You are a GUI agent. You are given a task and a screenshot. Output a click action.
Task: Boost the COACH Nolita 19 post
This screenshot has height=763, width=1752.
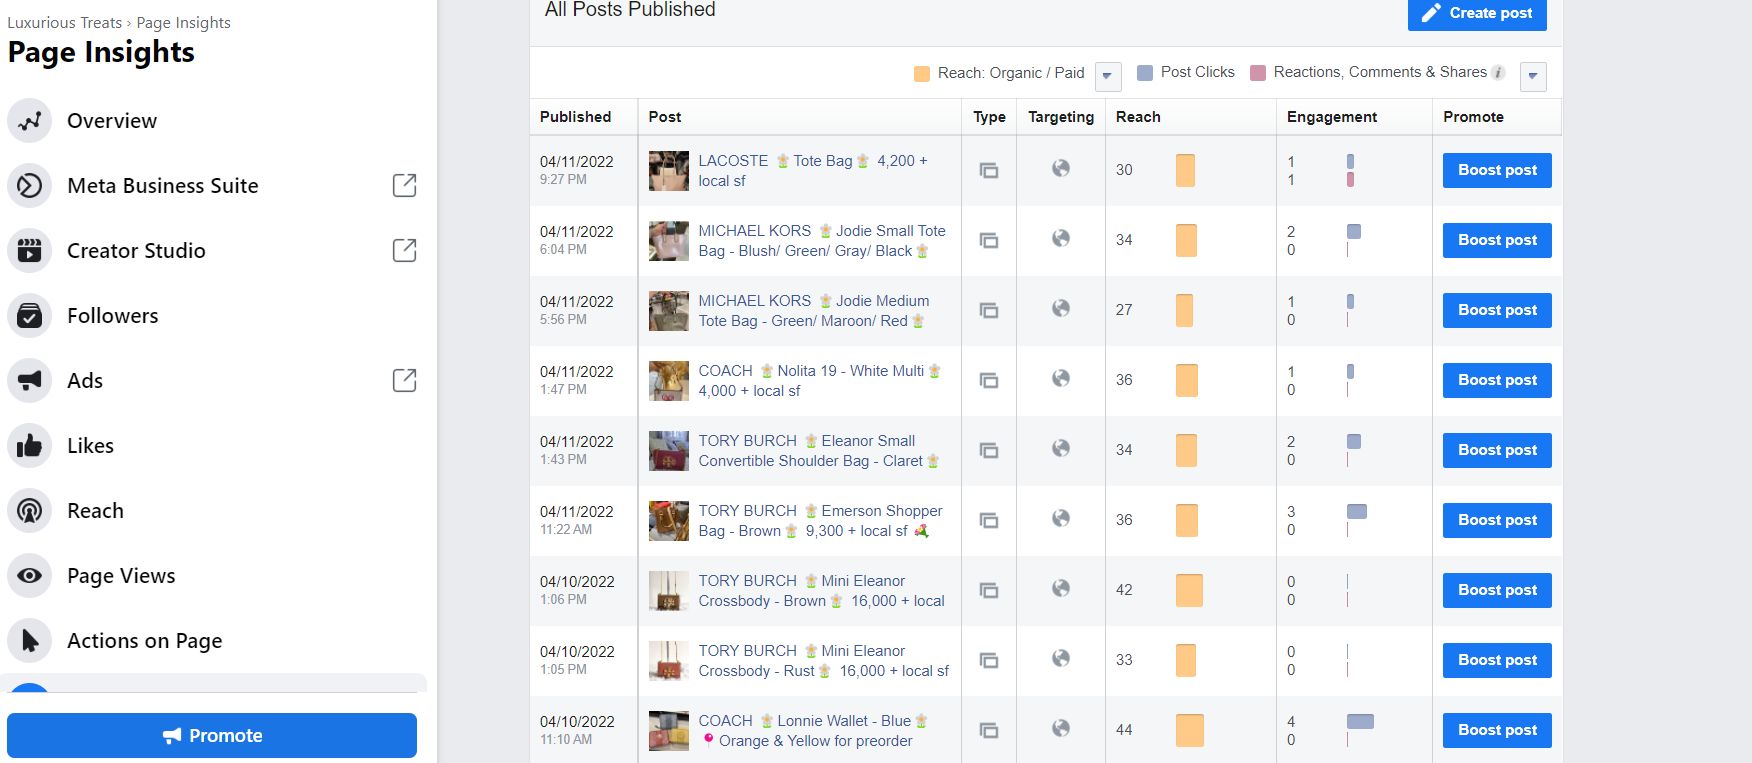pos(1497,380)
